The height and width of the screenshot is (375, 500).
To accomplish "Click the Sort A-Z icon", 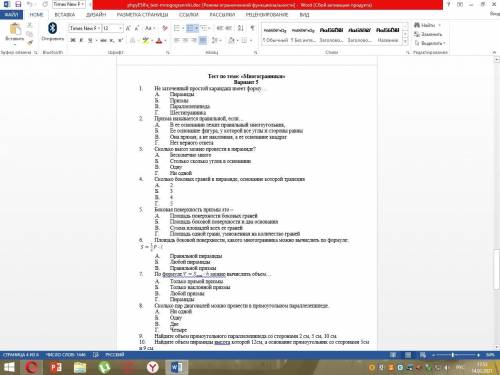I will click(x=241, y=28).
